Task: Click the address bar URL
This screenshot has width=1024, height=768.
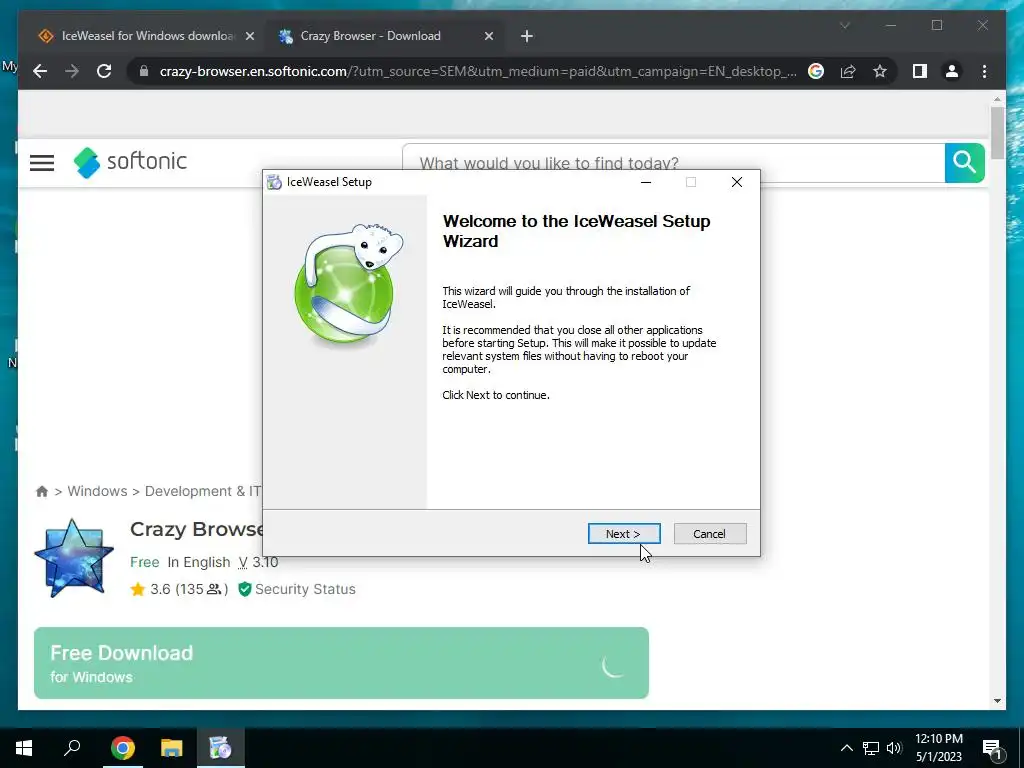Action: coord(477,71)
